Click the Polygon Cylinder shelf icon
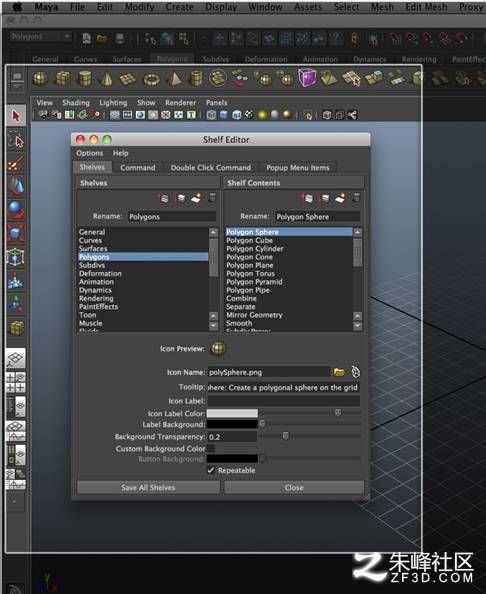Viewport: 486px width, 594px height. click(84, 79)
